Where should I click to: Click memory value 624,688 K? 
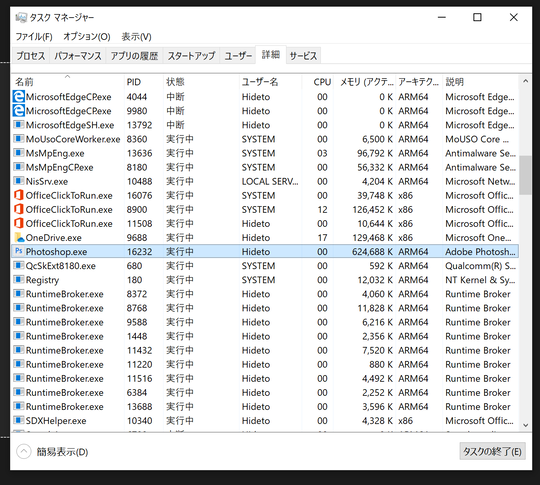(x=372, y=252)
